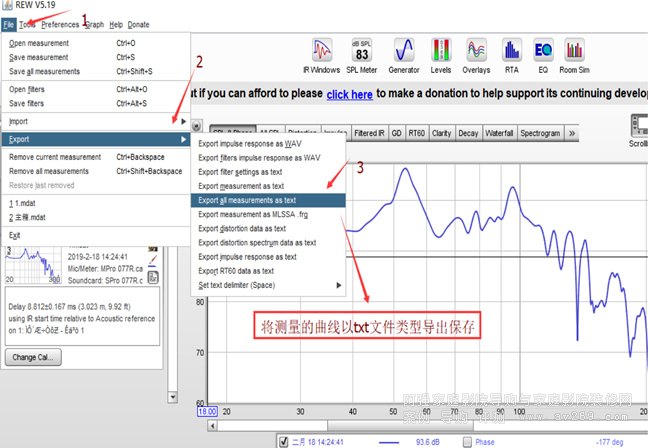This screenshot has width=650, height=448.
Task: Launch the Room Sim tool
Action: (x=574, y=54)
